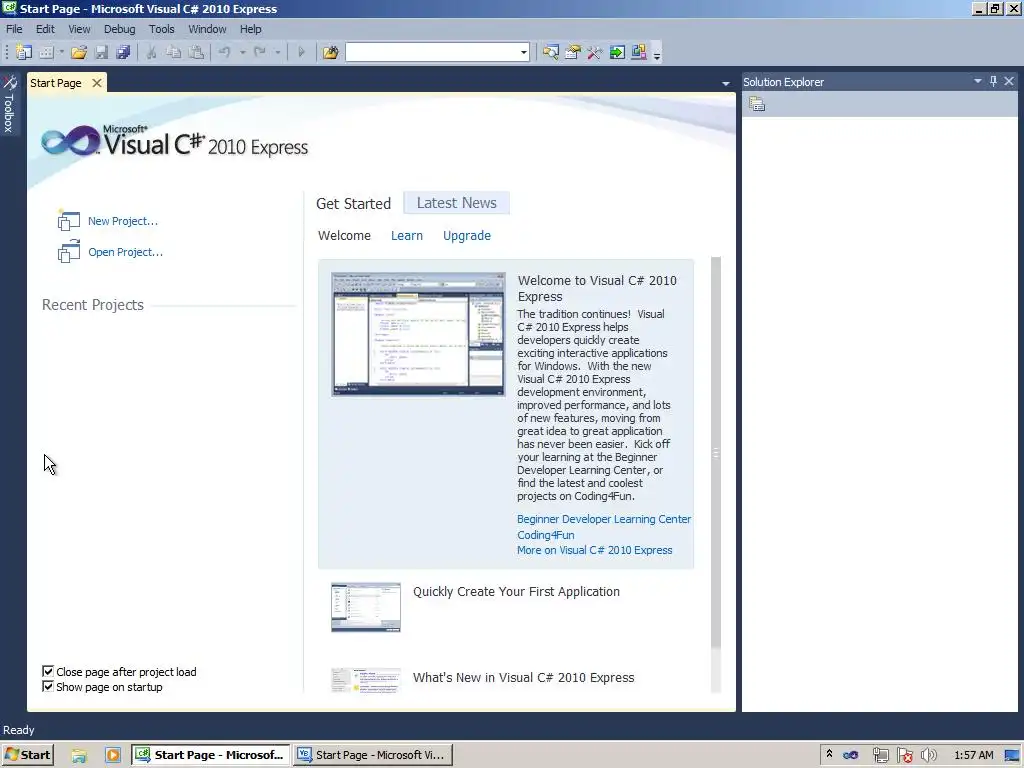This screenshot has height=768, width=1024.
Task: Open the Redo history dropdown arrow
Action: click(x=278, y=52)
